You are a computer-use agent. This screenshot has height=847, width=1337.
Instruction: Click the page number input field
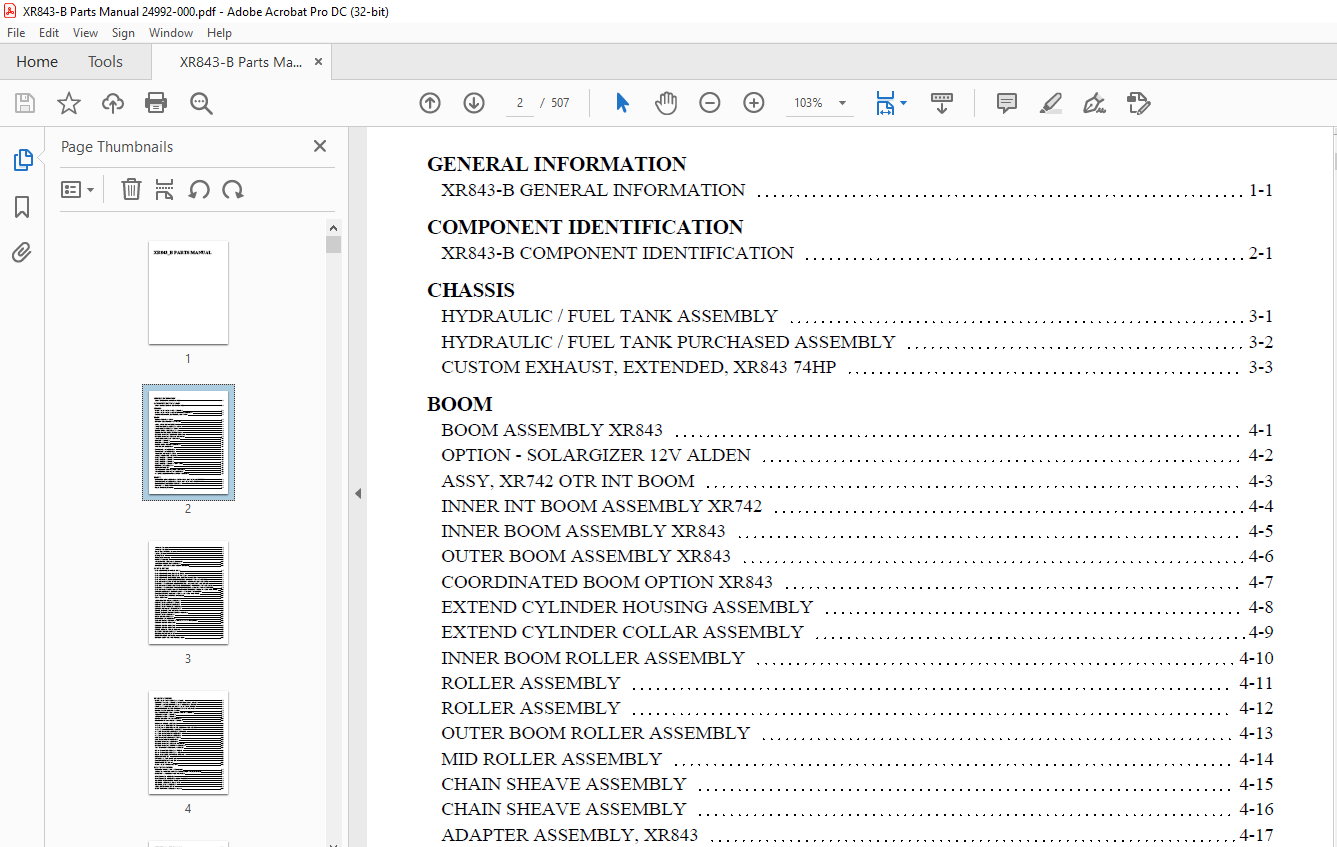[520, 103]
